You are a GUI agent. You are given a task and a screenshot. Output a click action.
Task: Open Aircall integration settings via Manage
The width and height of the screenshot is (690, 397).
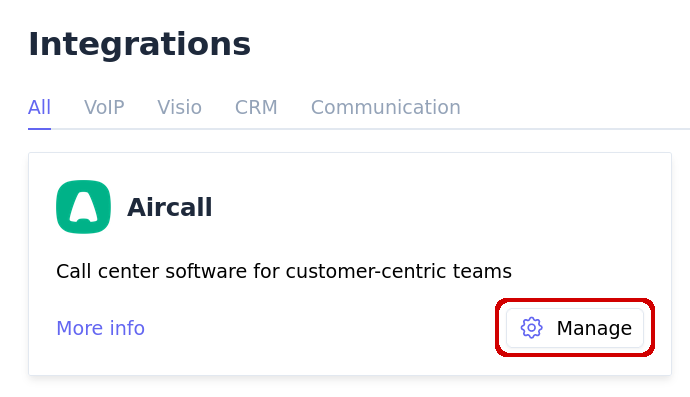(x=575, y=328)
